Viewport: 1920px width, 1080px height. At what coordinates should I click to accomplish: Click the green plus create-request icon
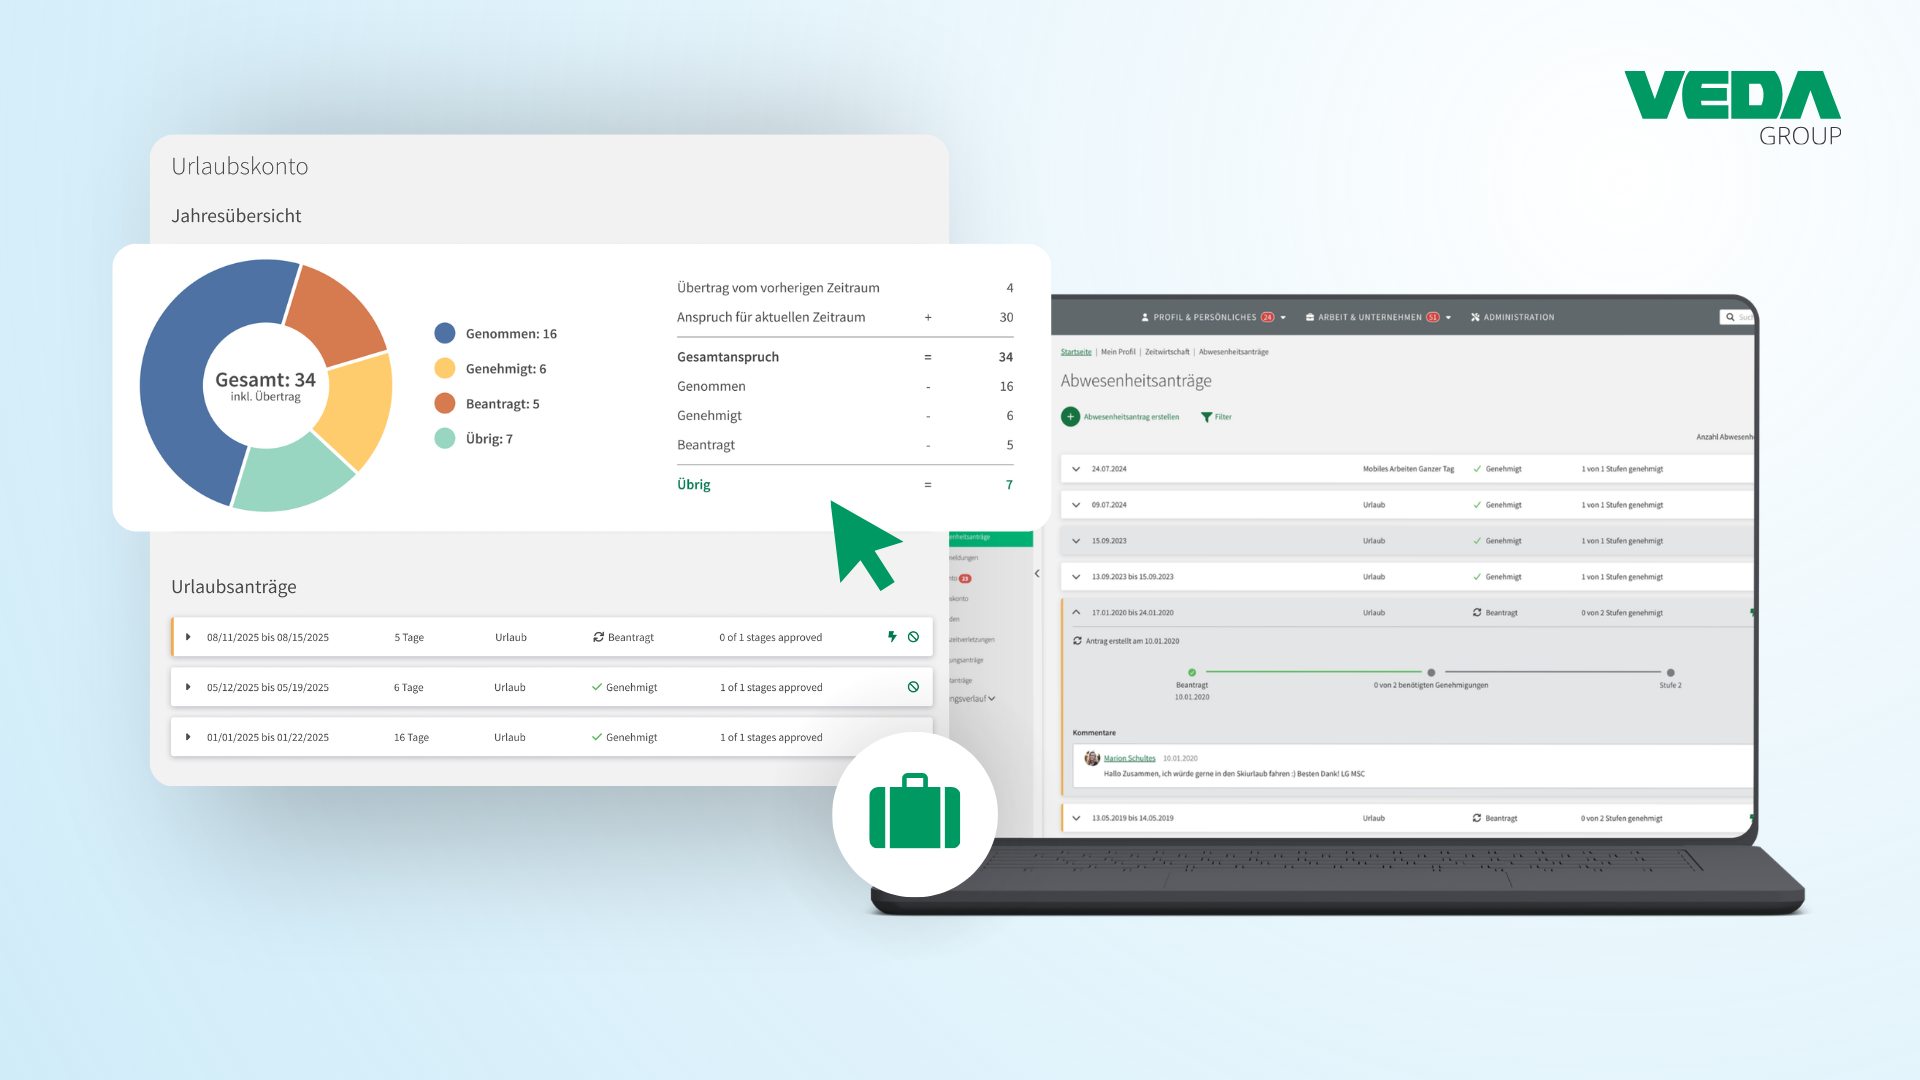1070,417
